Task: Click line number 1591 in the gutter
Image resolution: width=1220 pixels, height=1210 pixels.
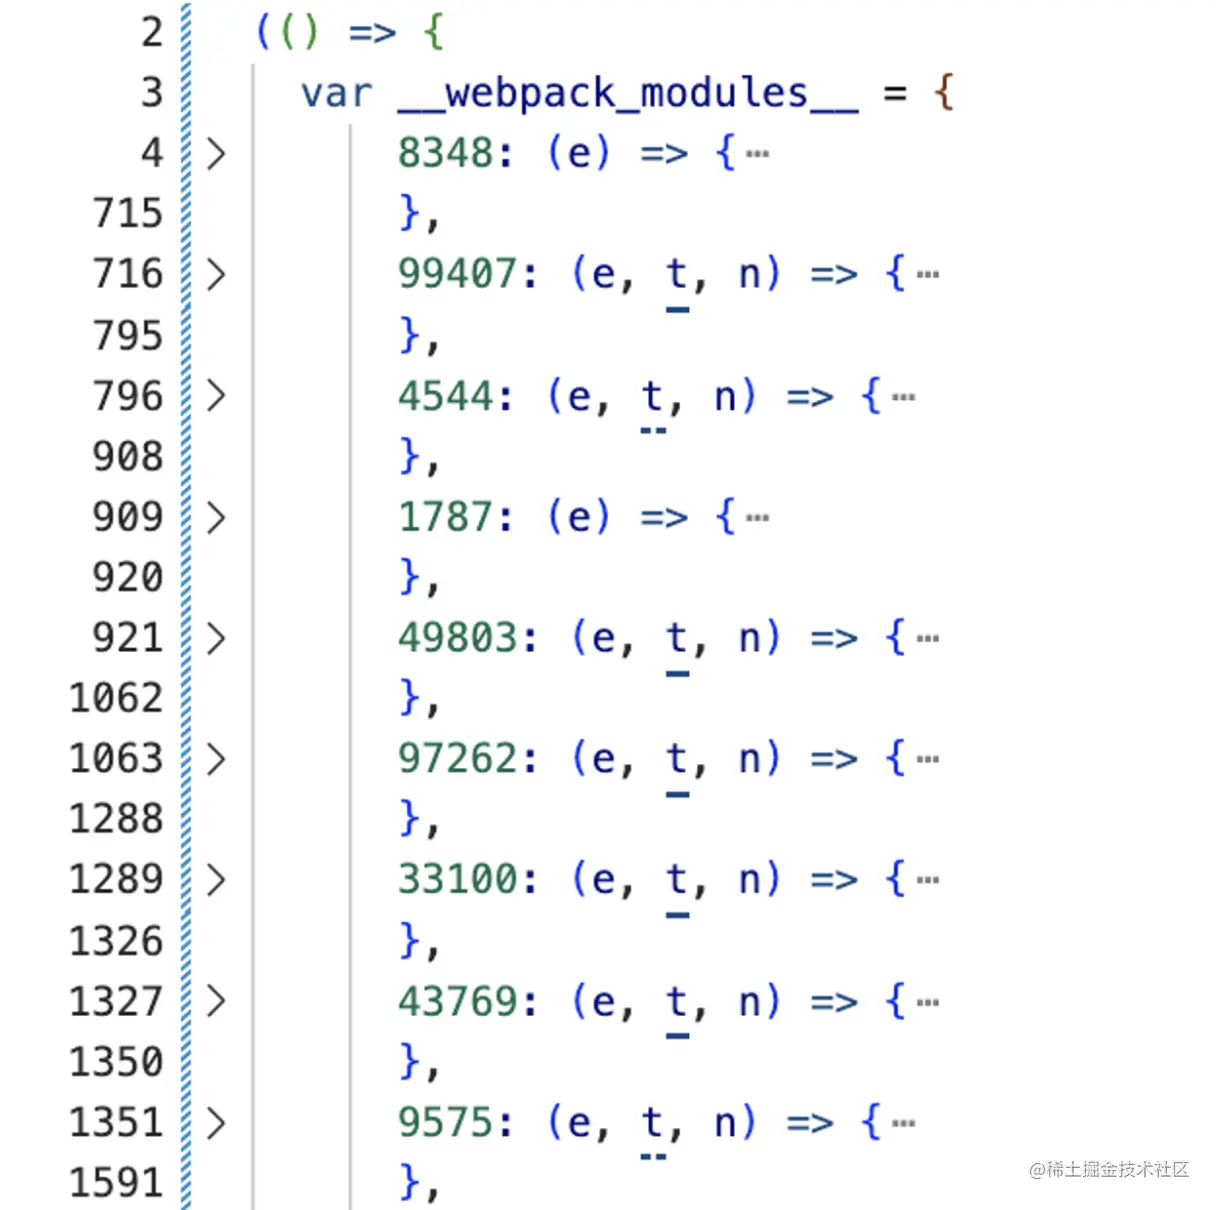Action: (x=115, y=1184)
